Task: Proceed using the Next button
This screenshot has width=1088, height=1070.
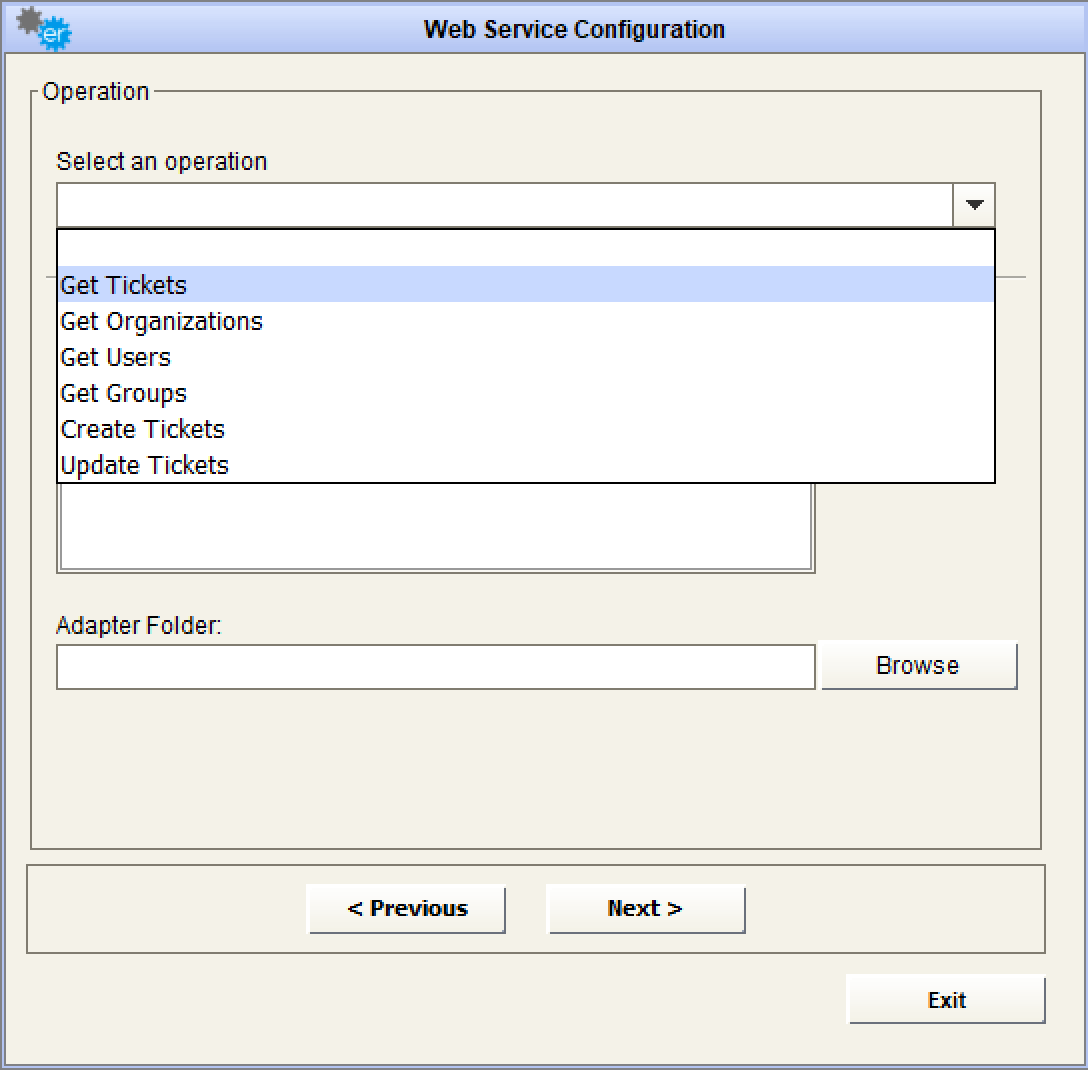Action: 646,909
